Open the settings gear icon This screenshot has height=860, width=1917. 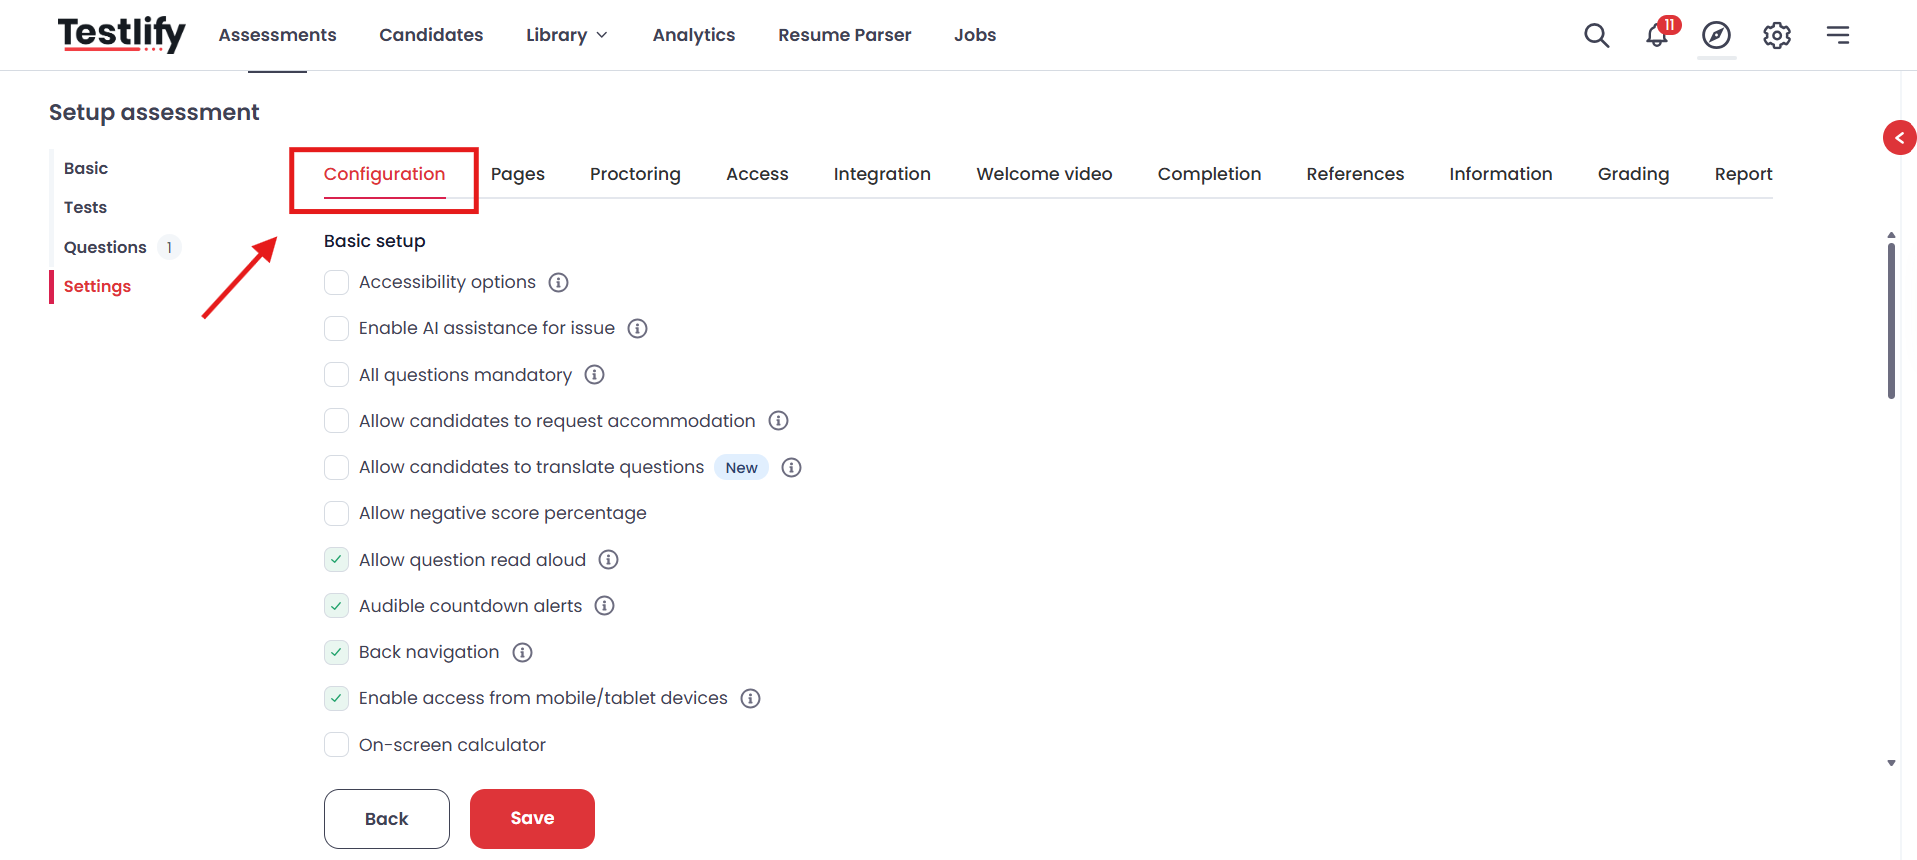1776,35
